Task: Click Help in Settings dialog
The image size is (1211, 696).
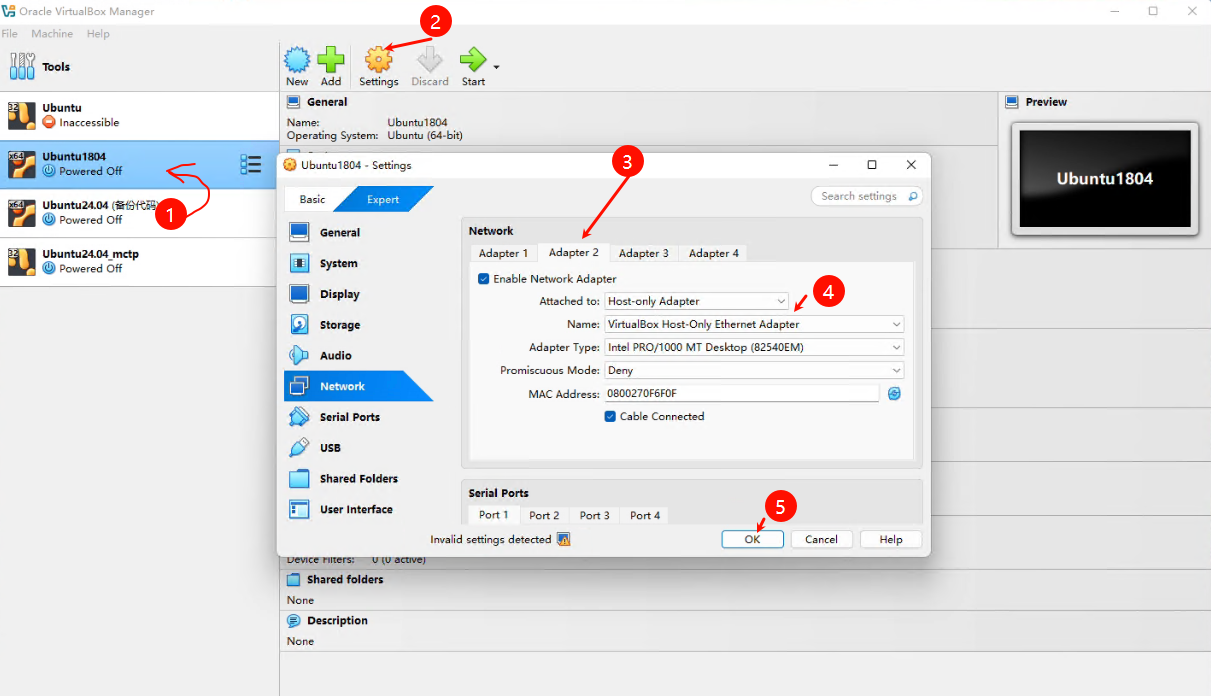Action: pos(891,539)
